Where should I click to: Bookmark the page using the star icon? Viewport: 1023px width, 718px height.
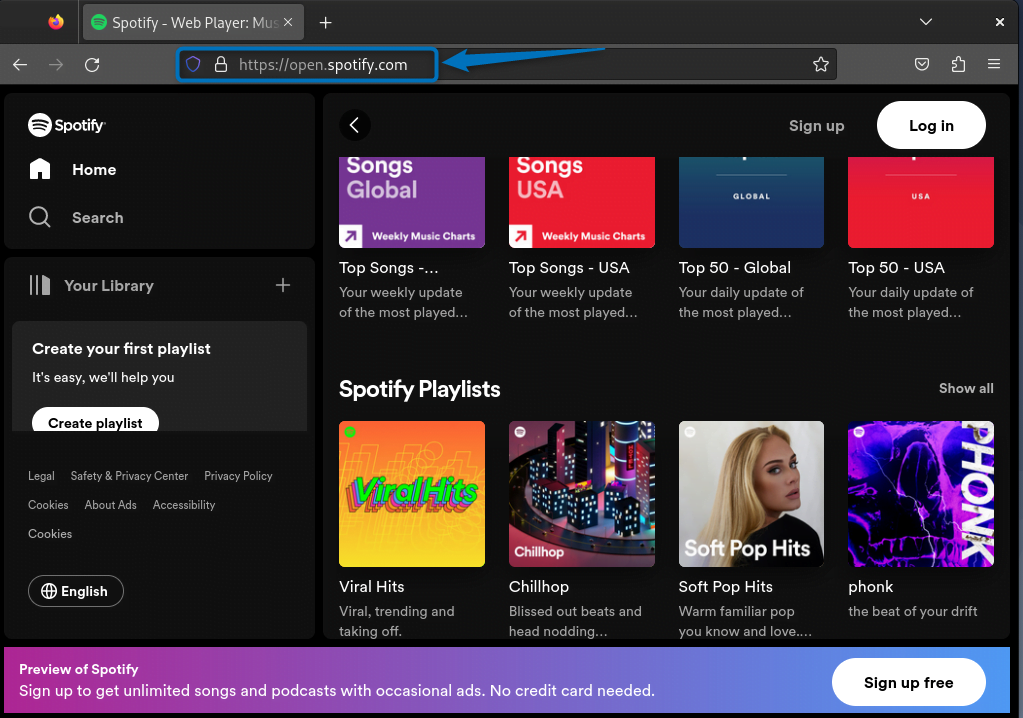821,64
